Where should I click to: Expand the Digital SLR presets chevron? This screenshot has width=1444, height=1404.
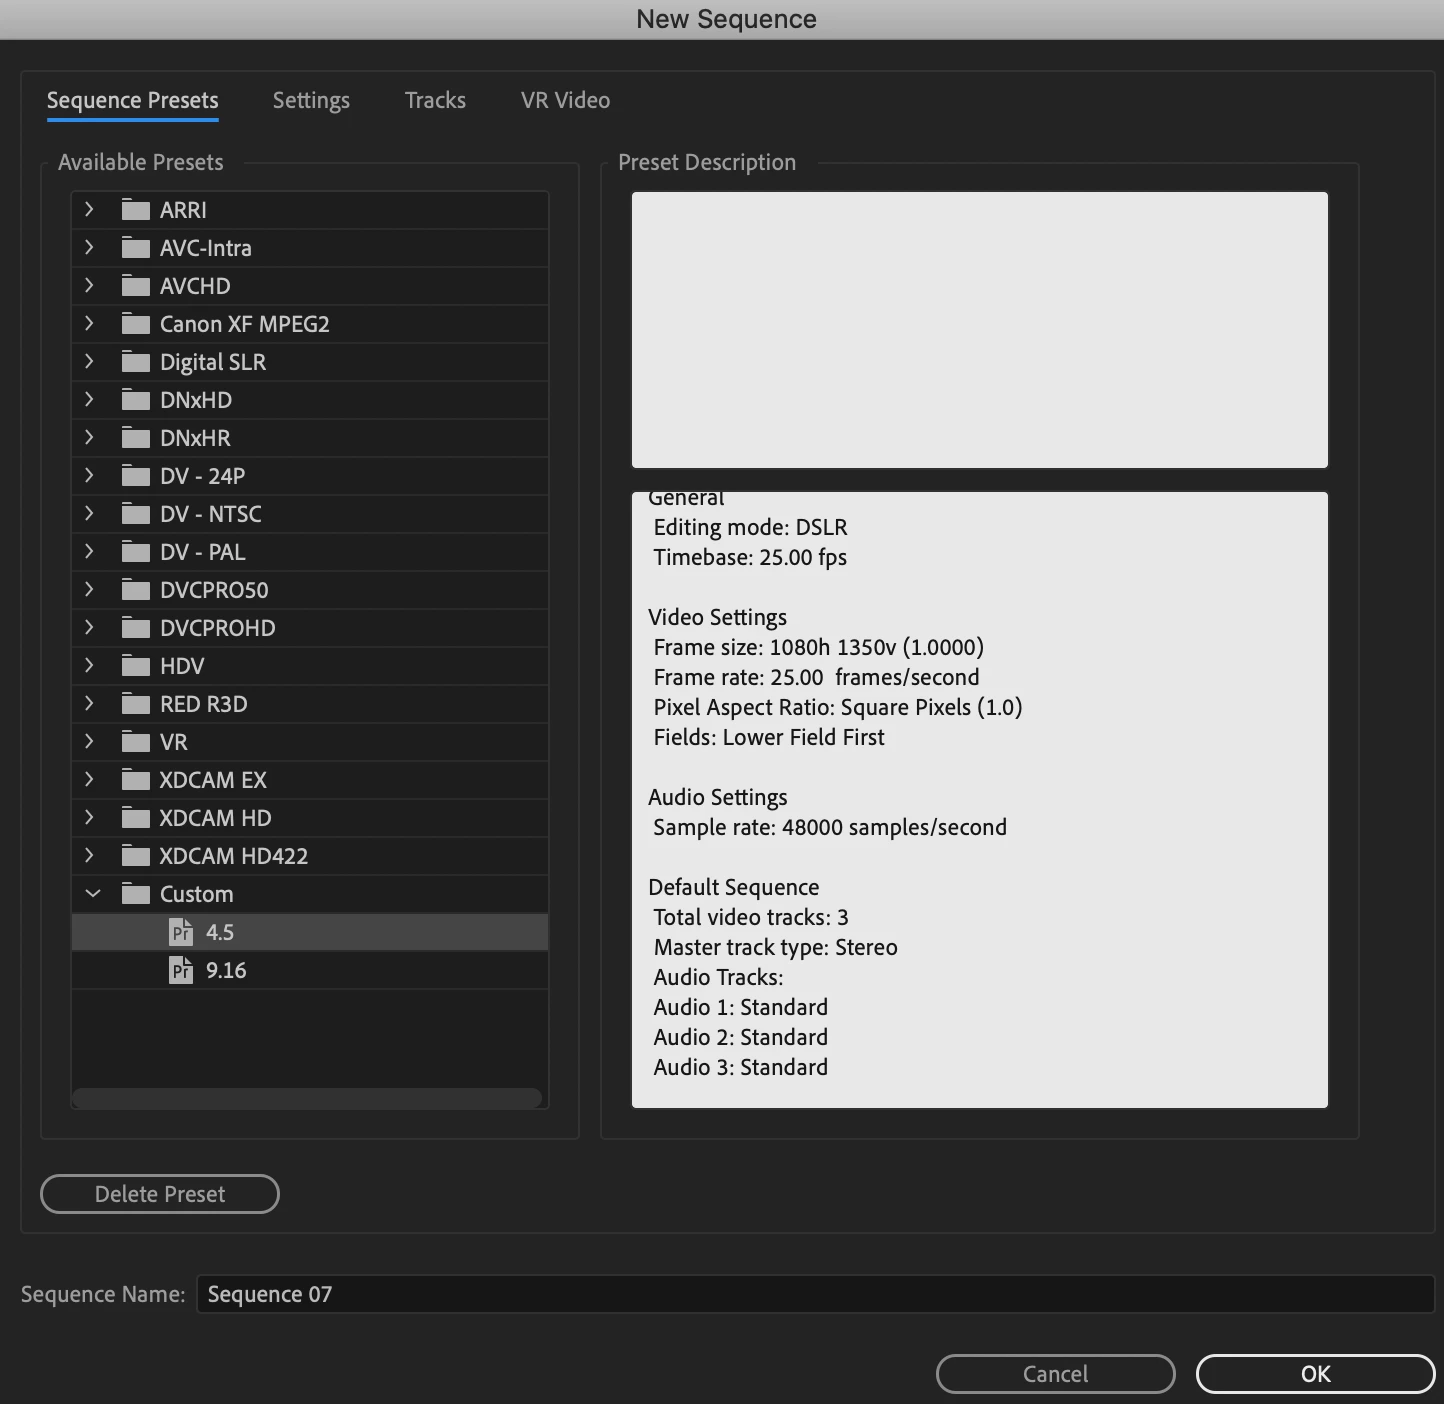pos(89,361)
